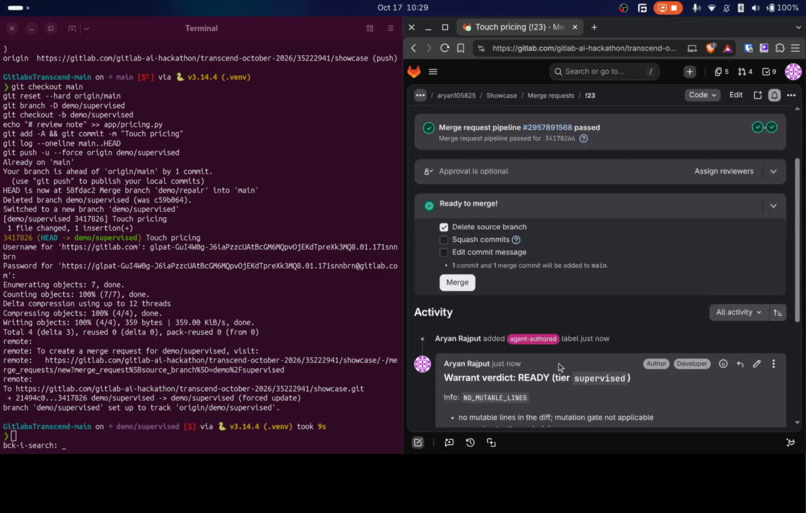Open the pipeline help question mark icon
The width and height of the screenshot is (806, 513).
point(583,139)
